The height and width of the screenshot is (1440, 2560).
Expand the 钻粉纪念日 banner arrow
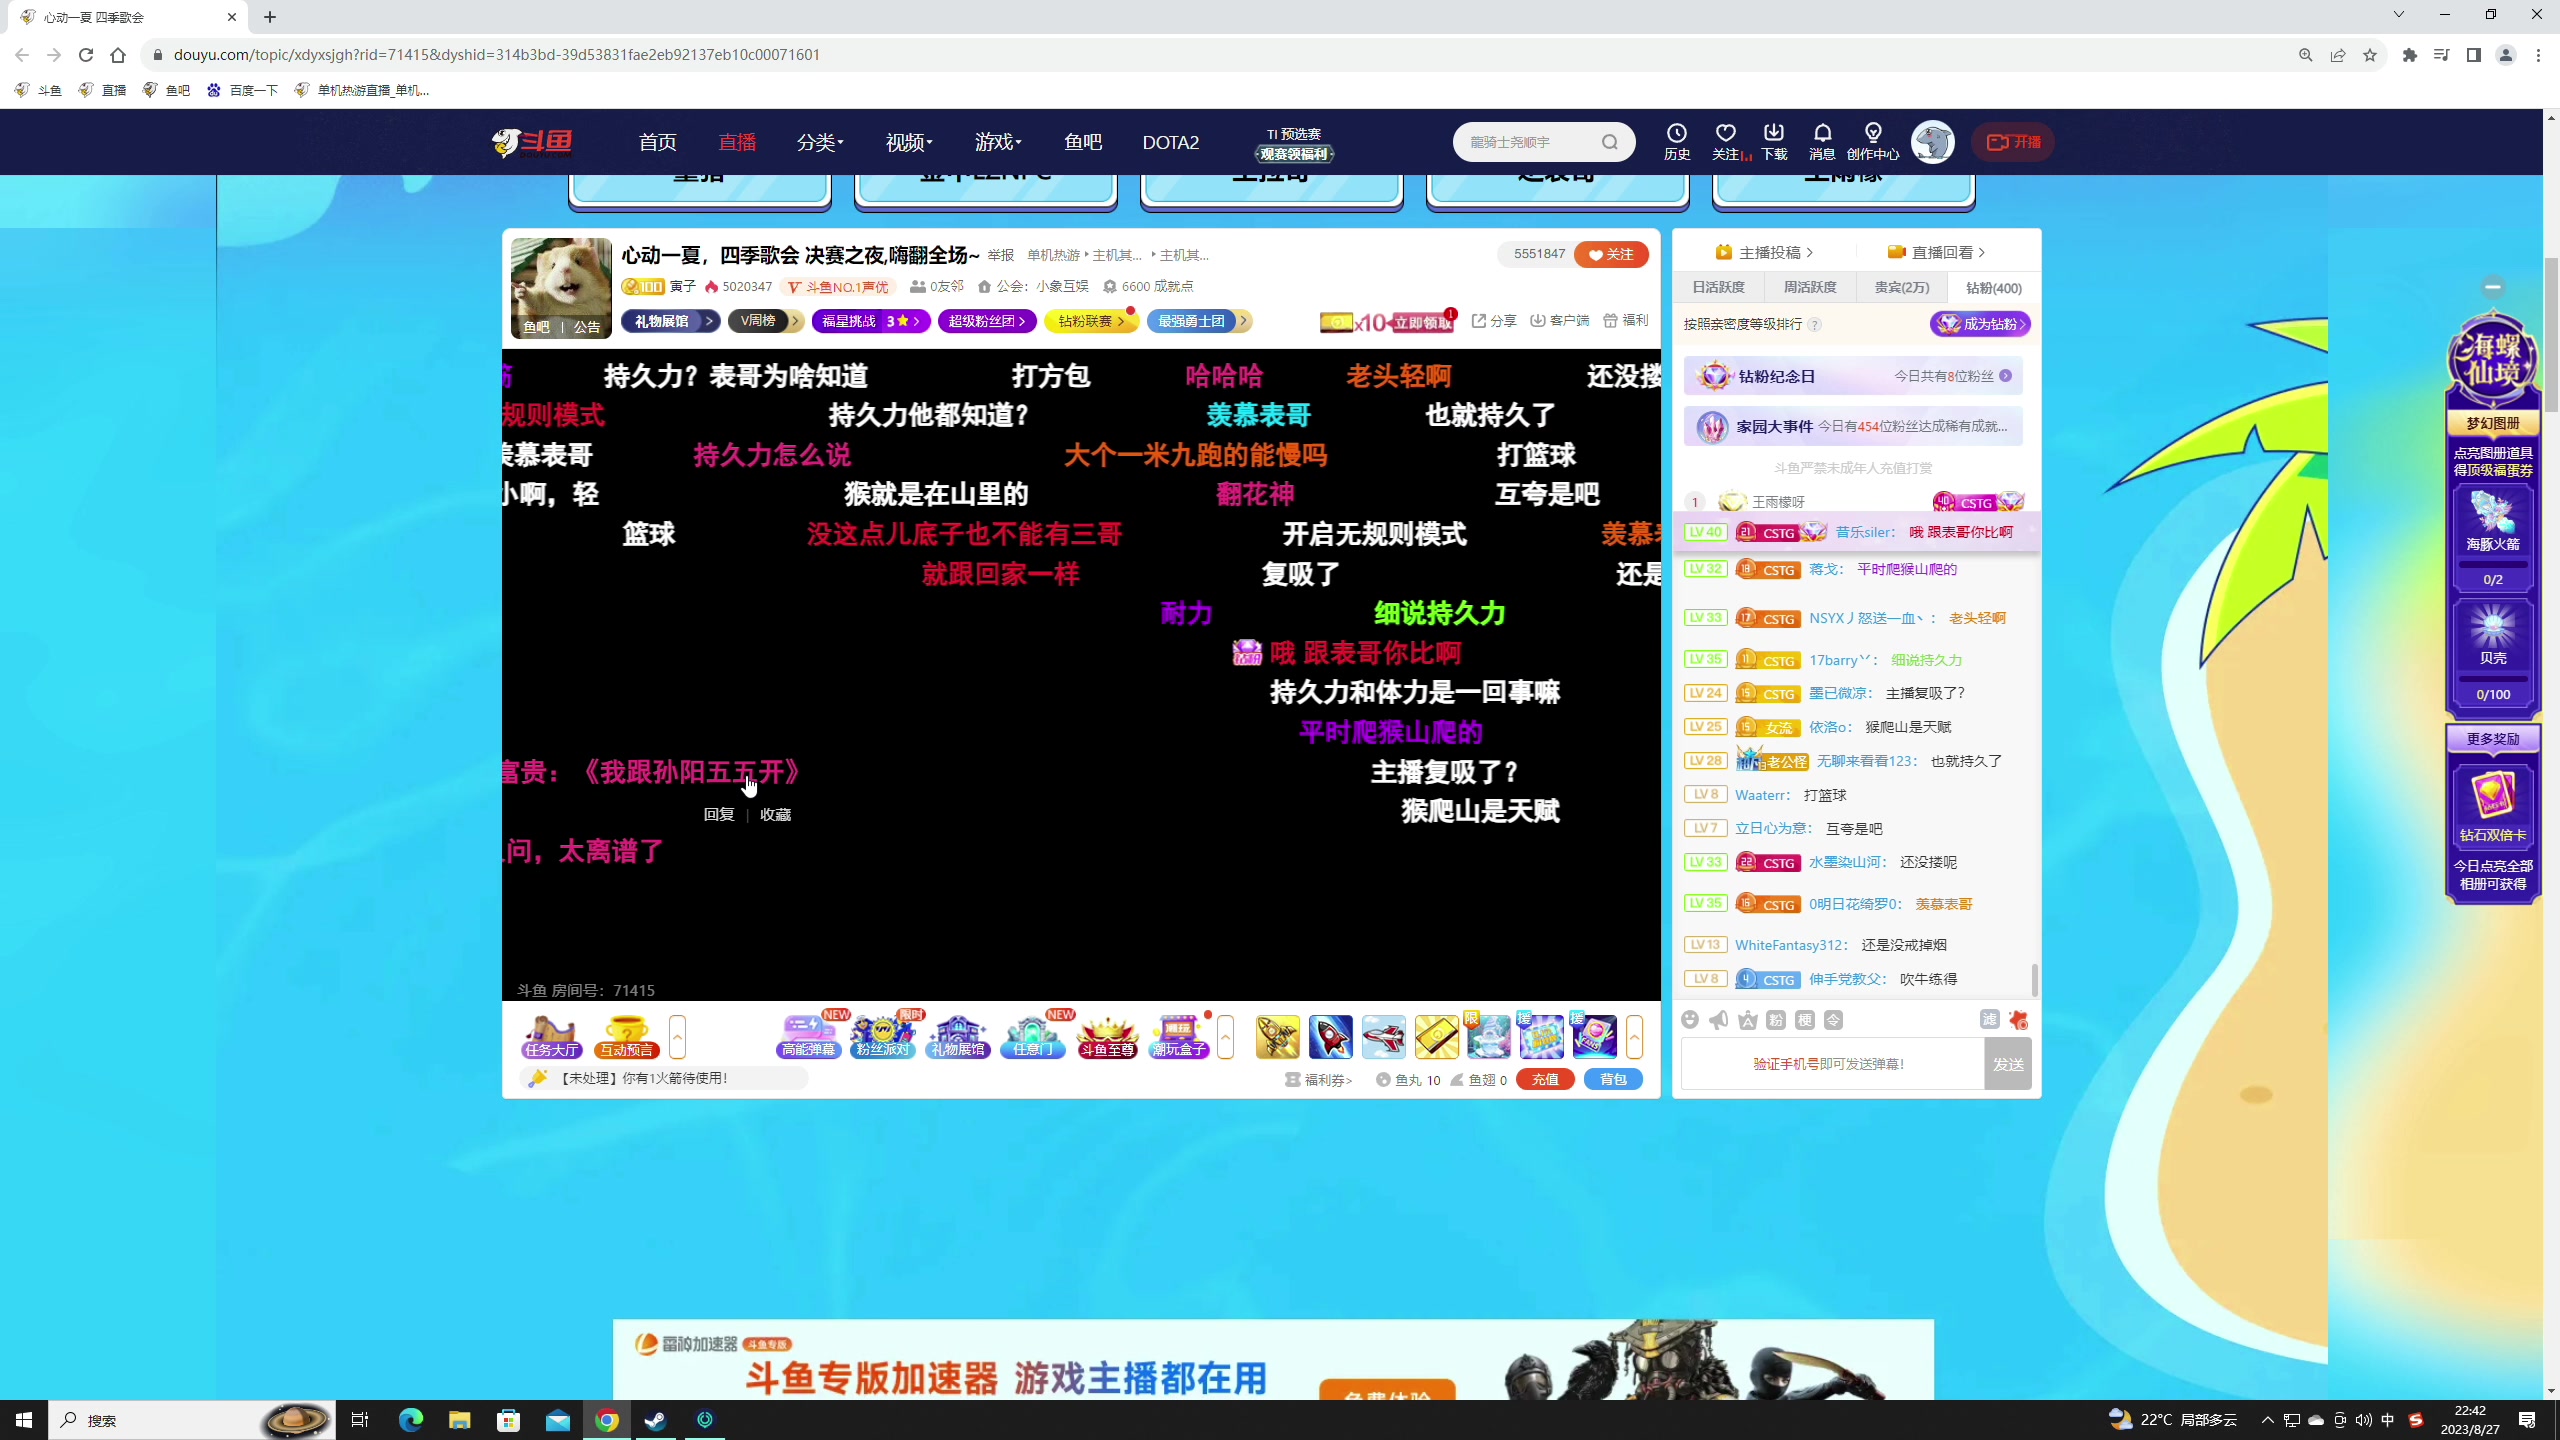(2005, 376)
